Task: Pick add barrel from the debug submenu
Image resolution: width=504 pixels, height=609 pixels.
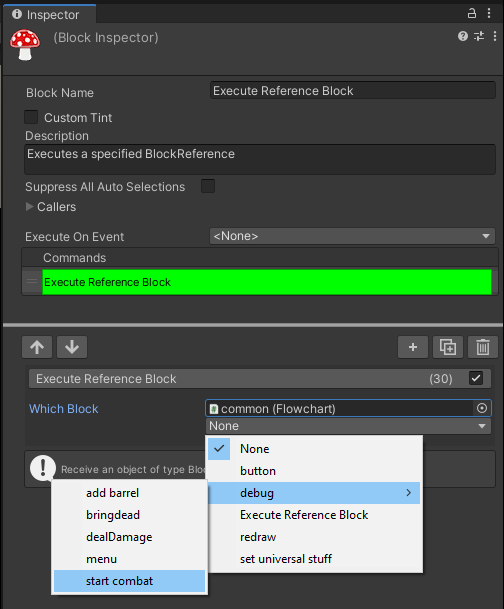Action: tap(129, 493)
